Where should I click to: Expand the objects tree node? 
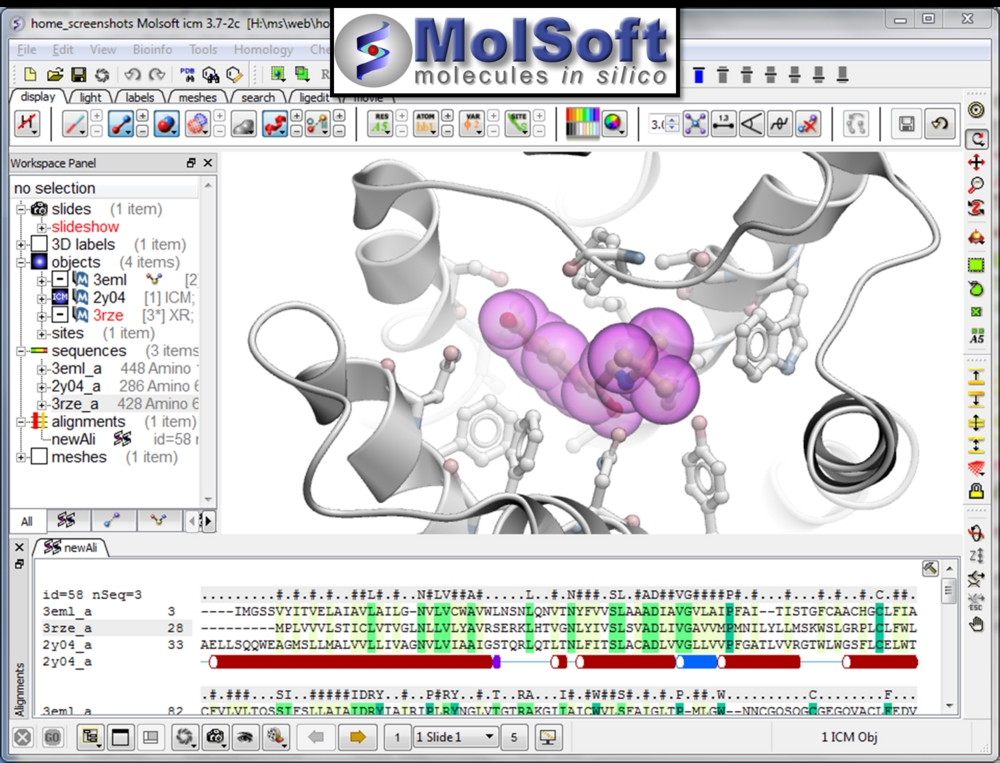[22, 262]
